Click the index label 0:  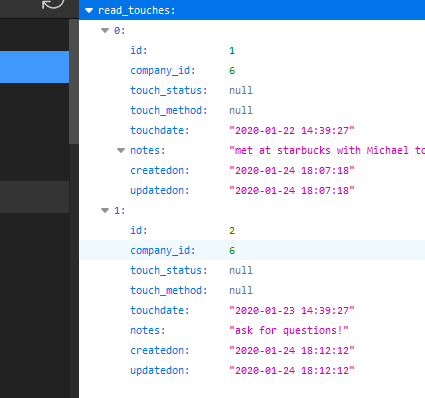click(x=120, y=31)
